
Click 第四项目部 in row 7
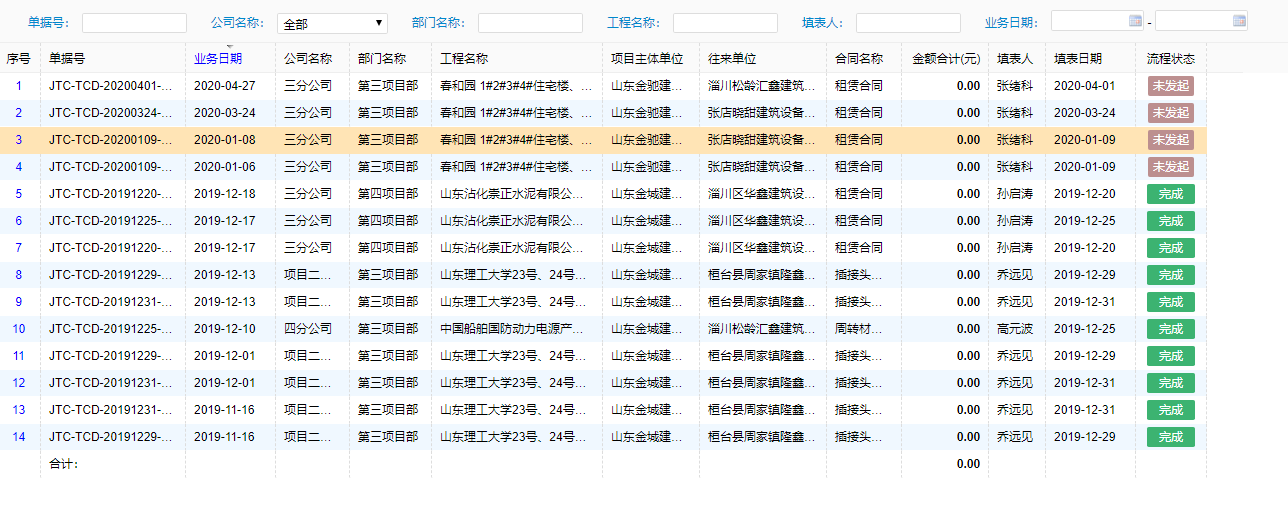coord(388,248)
